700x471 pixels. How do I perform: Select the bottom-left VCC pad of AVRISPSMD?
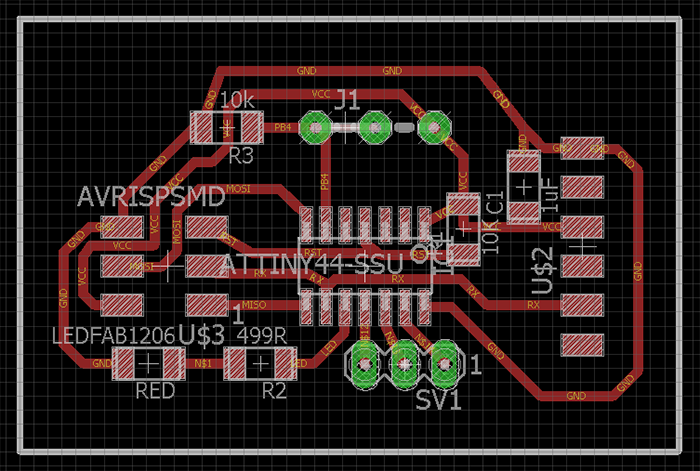122,305
